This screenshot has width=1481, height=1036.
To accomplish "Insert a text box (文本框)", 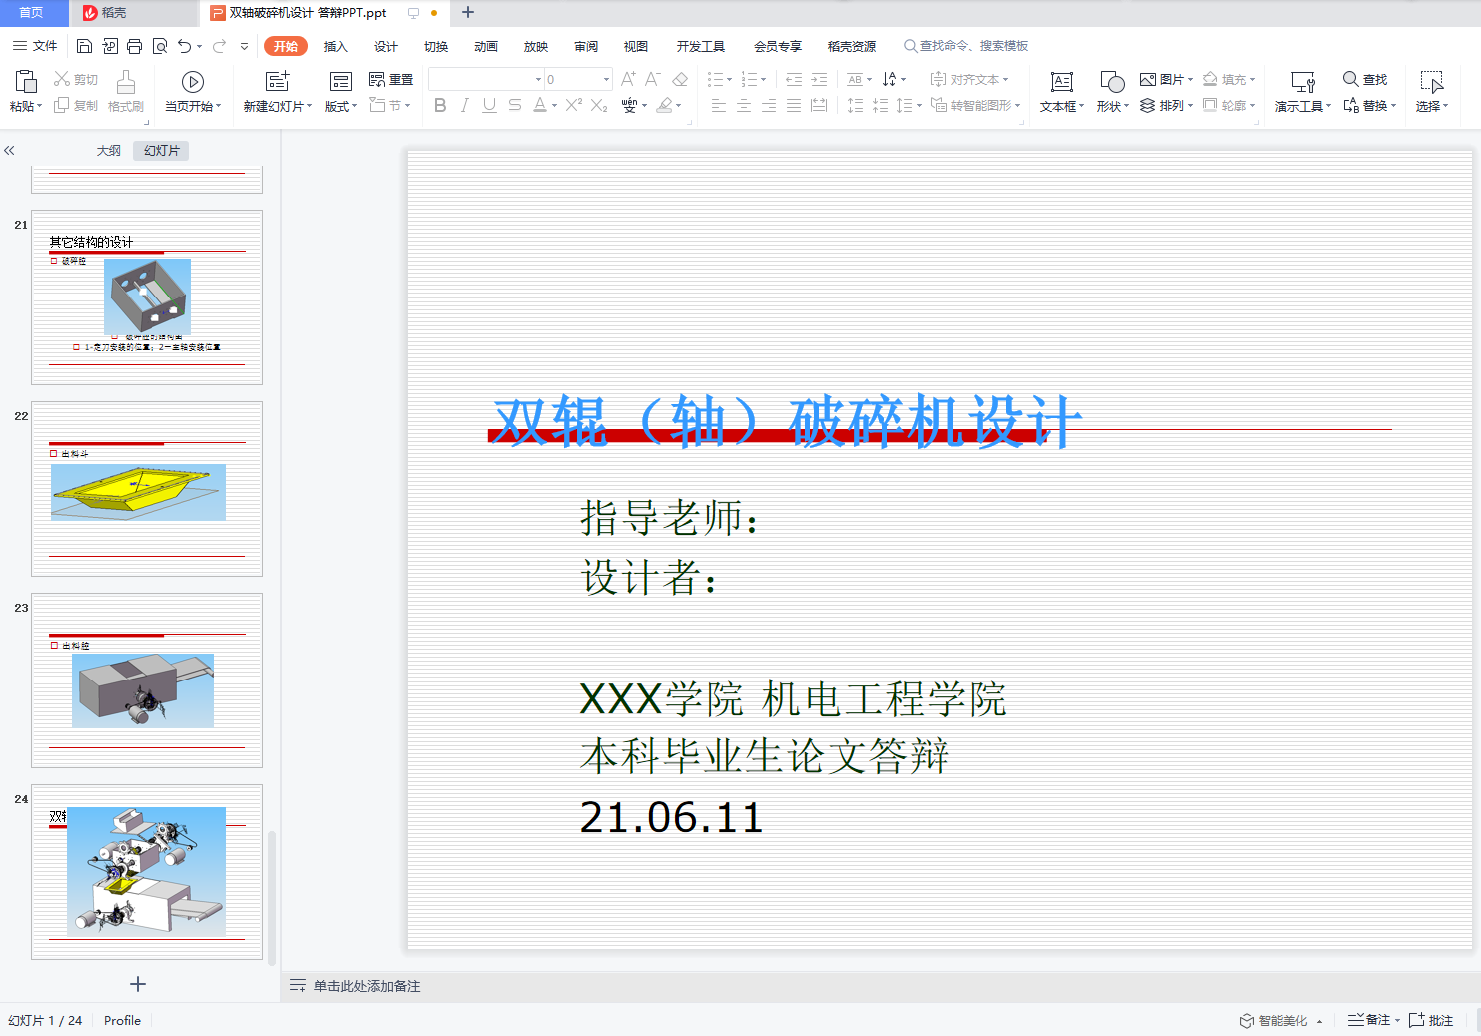I will point(1062,91).
